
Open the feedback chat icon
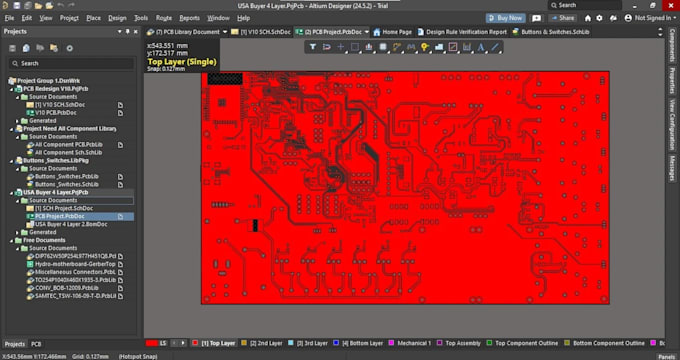tap(536, 18)
